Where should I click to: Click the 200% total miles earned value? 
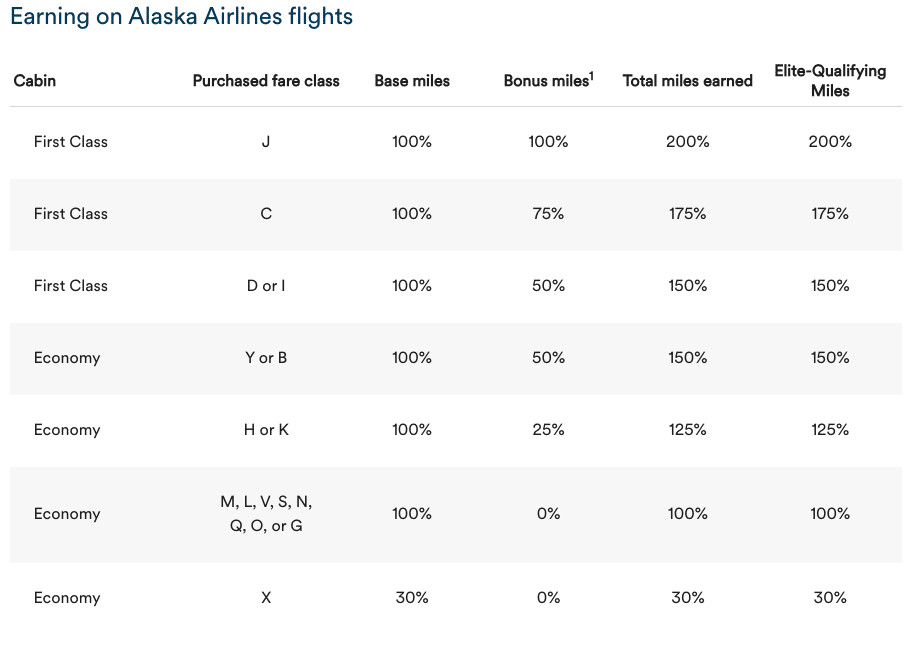687,142
